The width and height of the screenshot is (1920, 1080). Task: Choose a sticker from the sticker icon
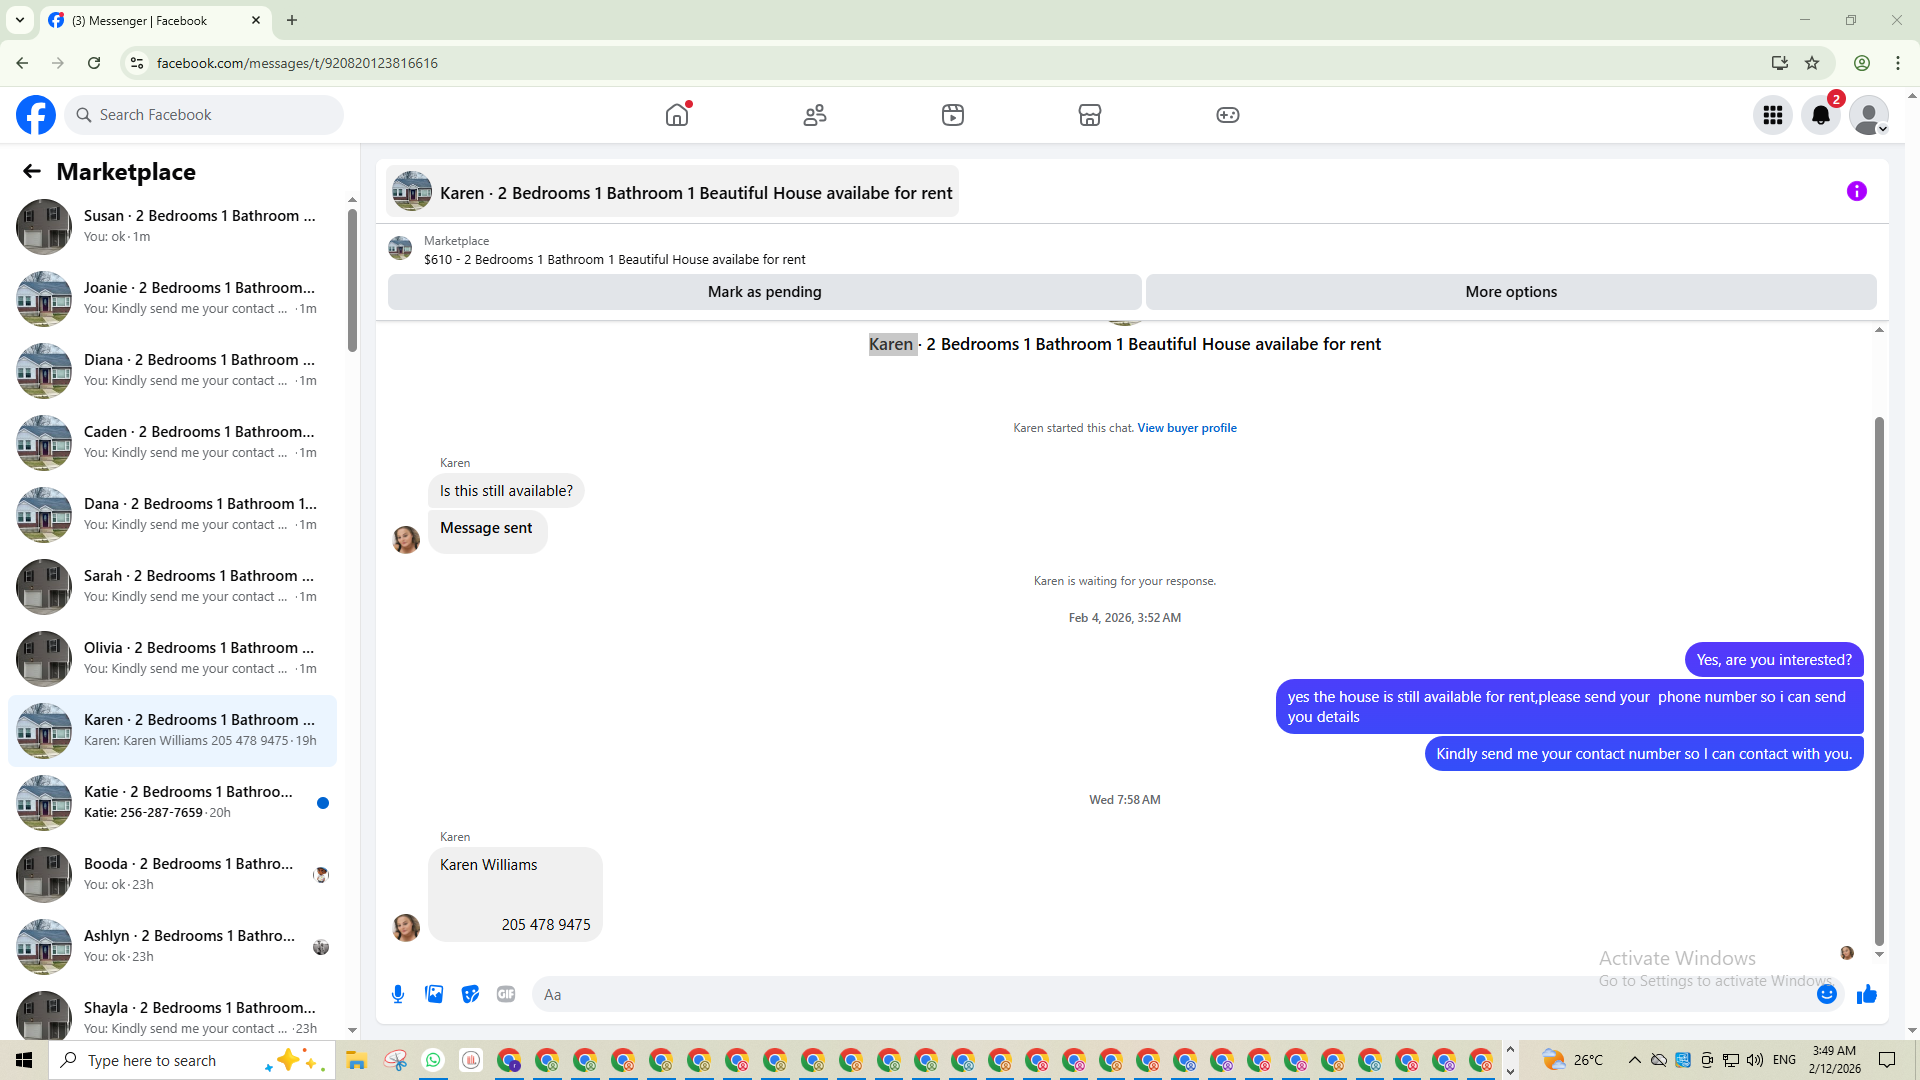470,994
